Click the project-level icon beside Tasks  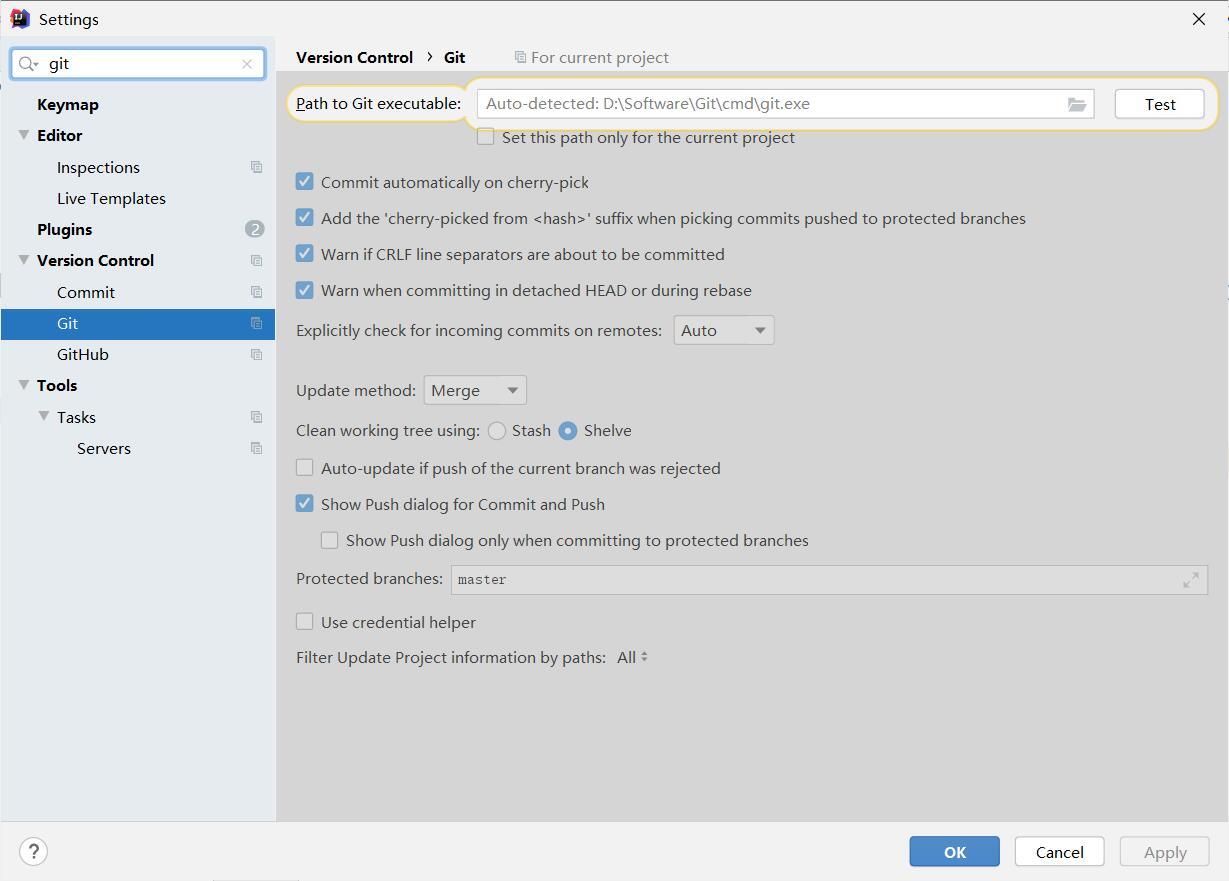(x=256, y=417)
